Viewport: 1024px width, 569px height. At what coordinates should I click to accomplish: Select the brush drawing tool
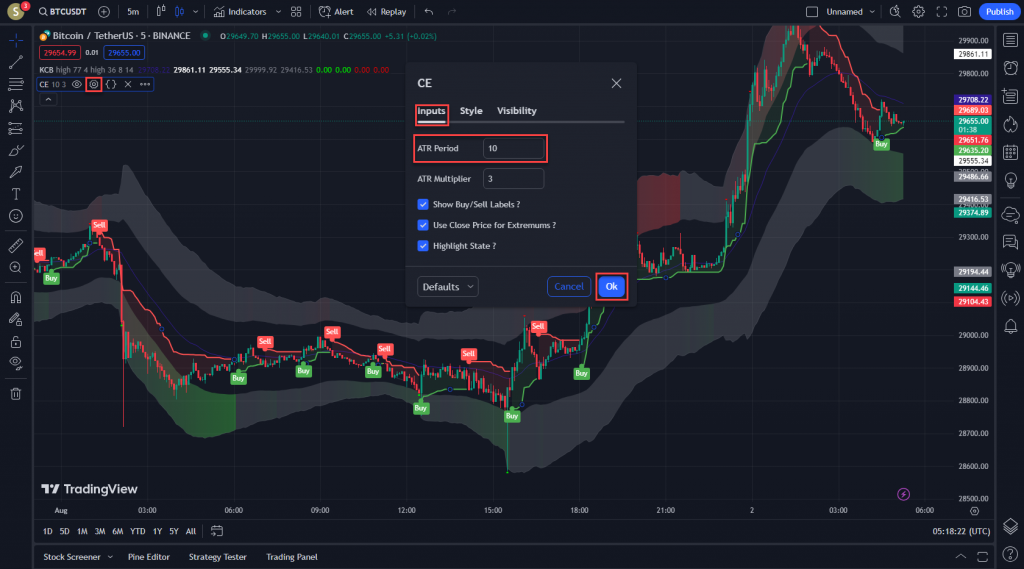[16, 150]
